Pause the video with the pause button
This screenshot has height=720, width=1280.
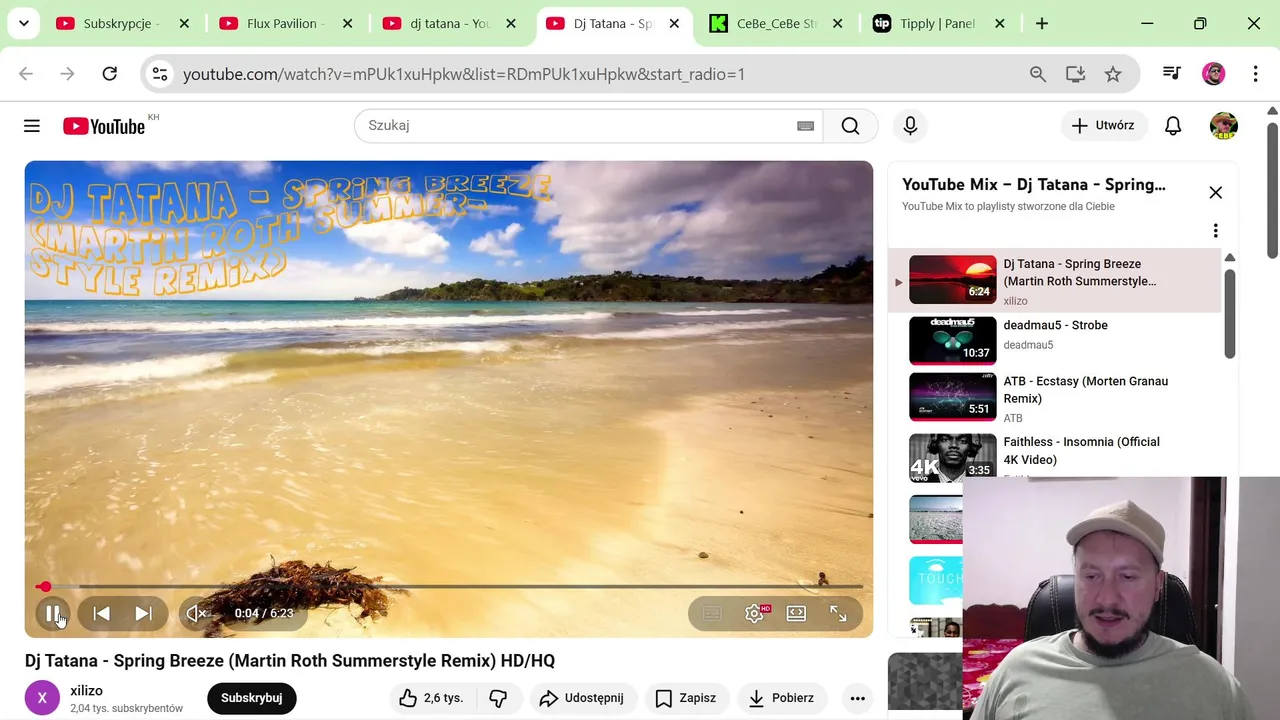click(53, 613)
